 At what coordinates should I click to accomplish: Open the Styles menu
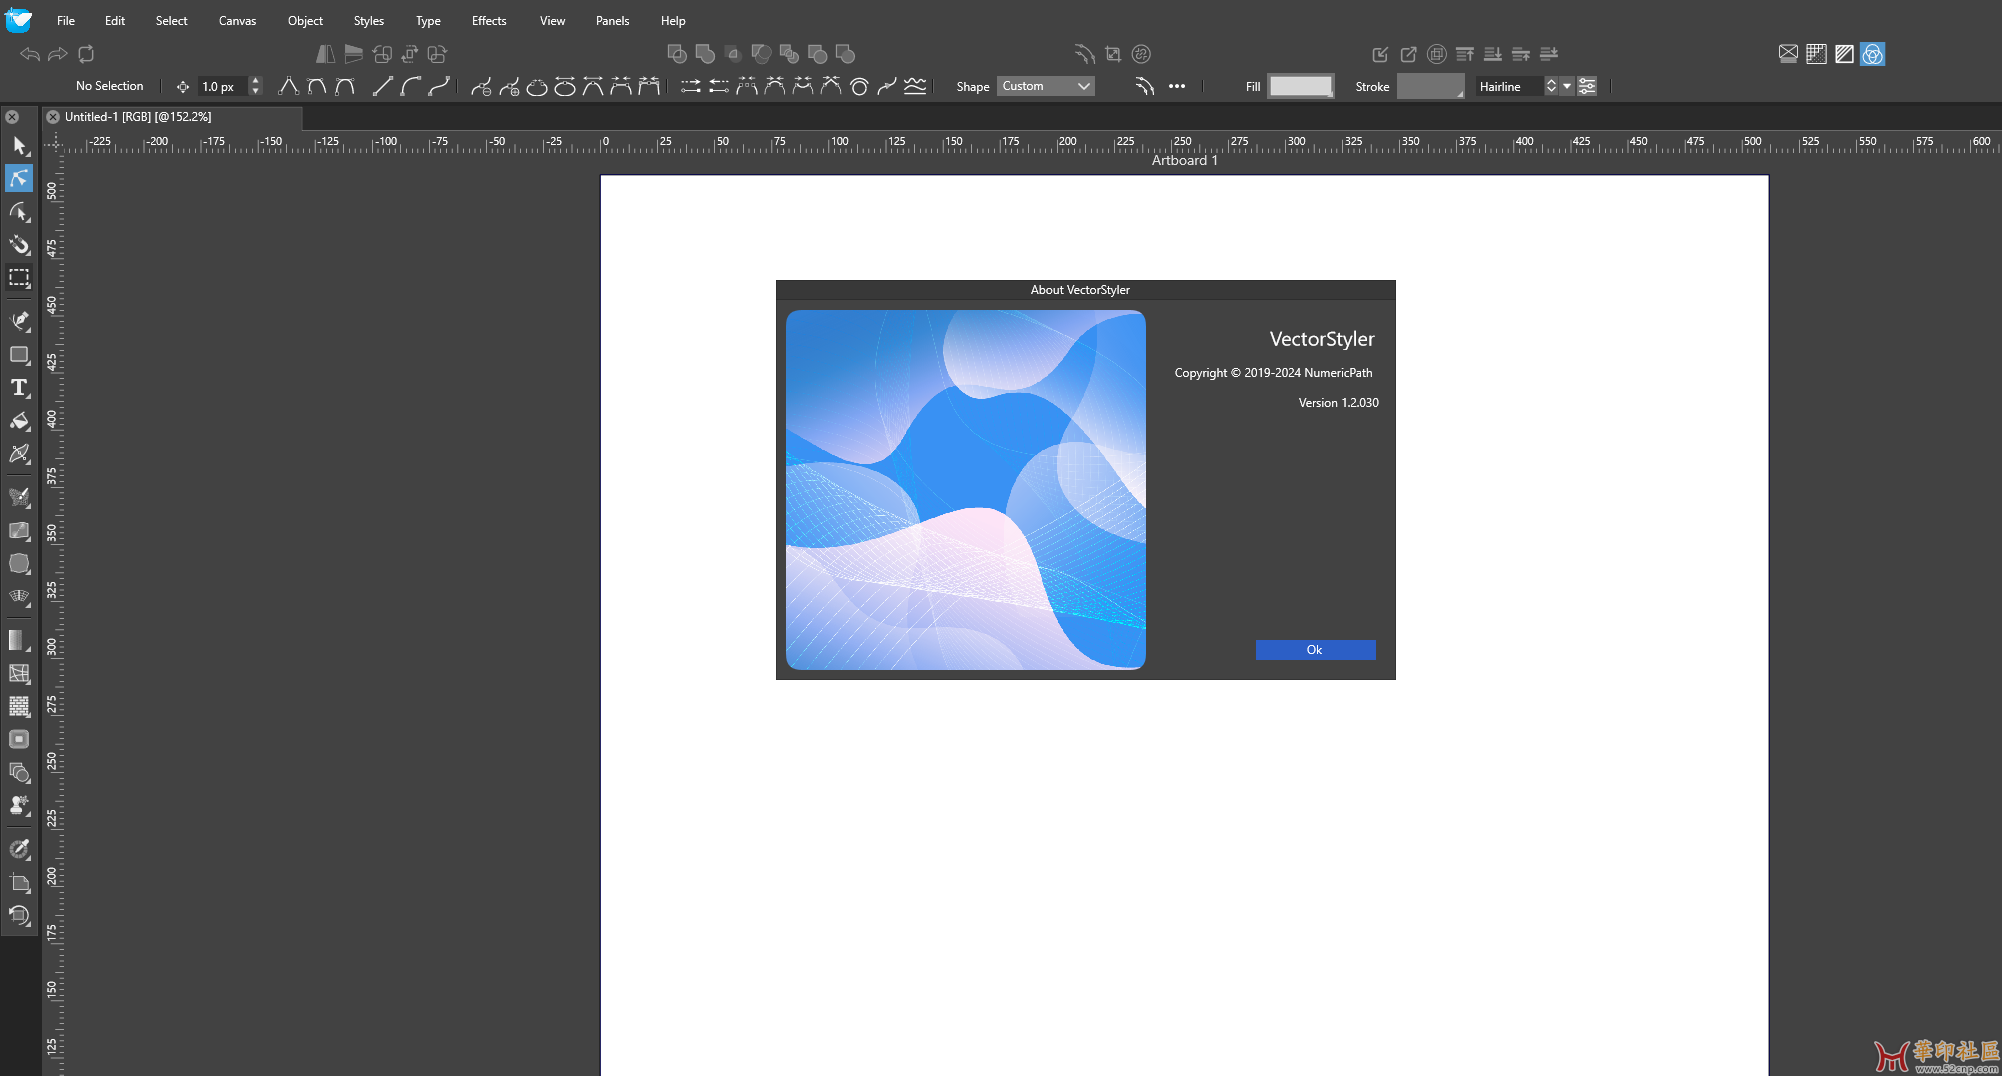369,21
